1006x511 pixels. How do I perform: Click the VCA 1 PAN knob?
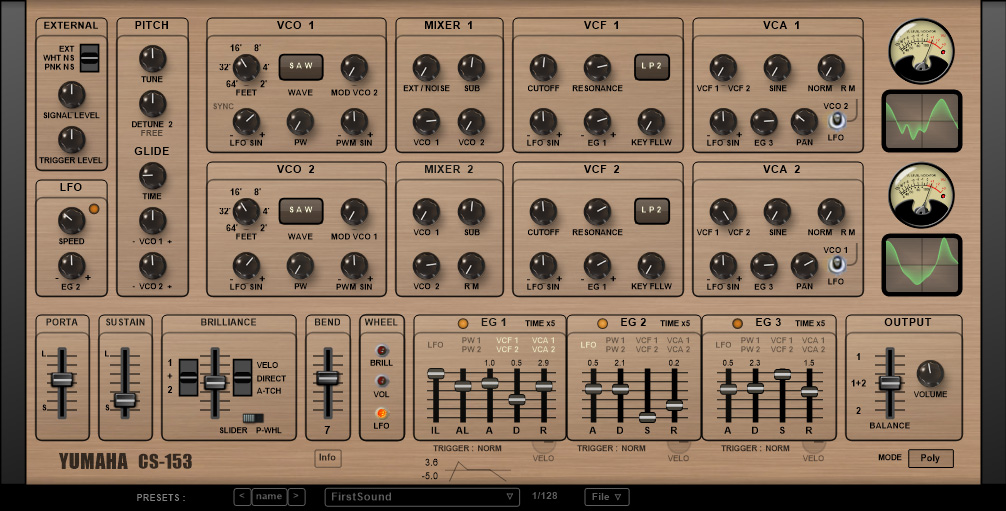click(804, 121)
